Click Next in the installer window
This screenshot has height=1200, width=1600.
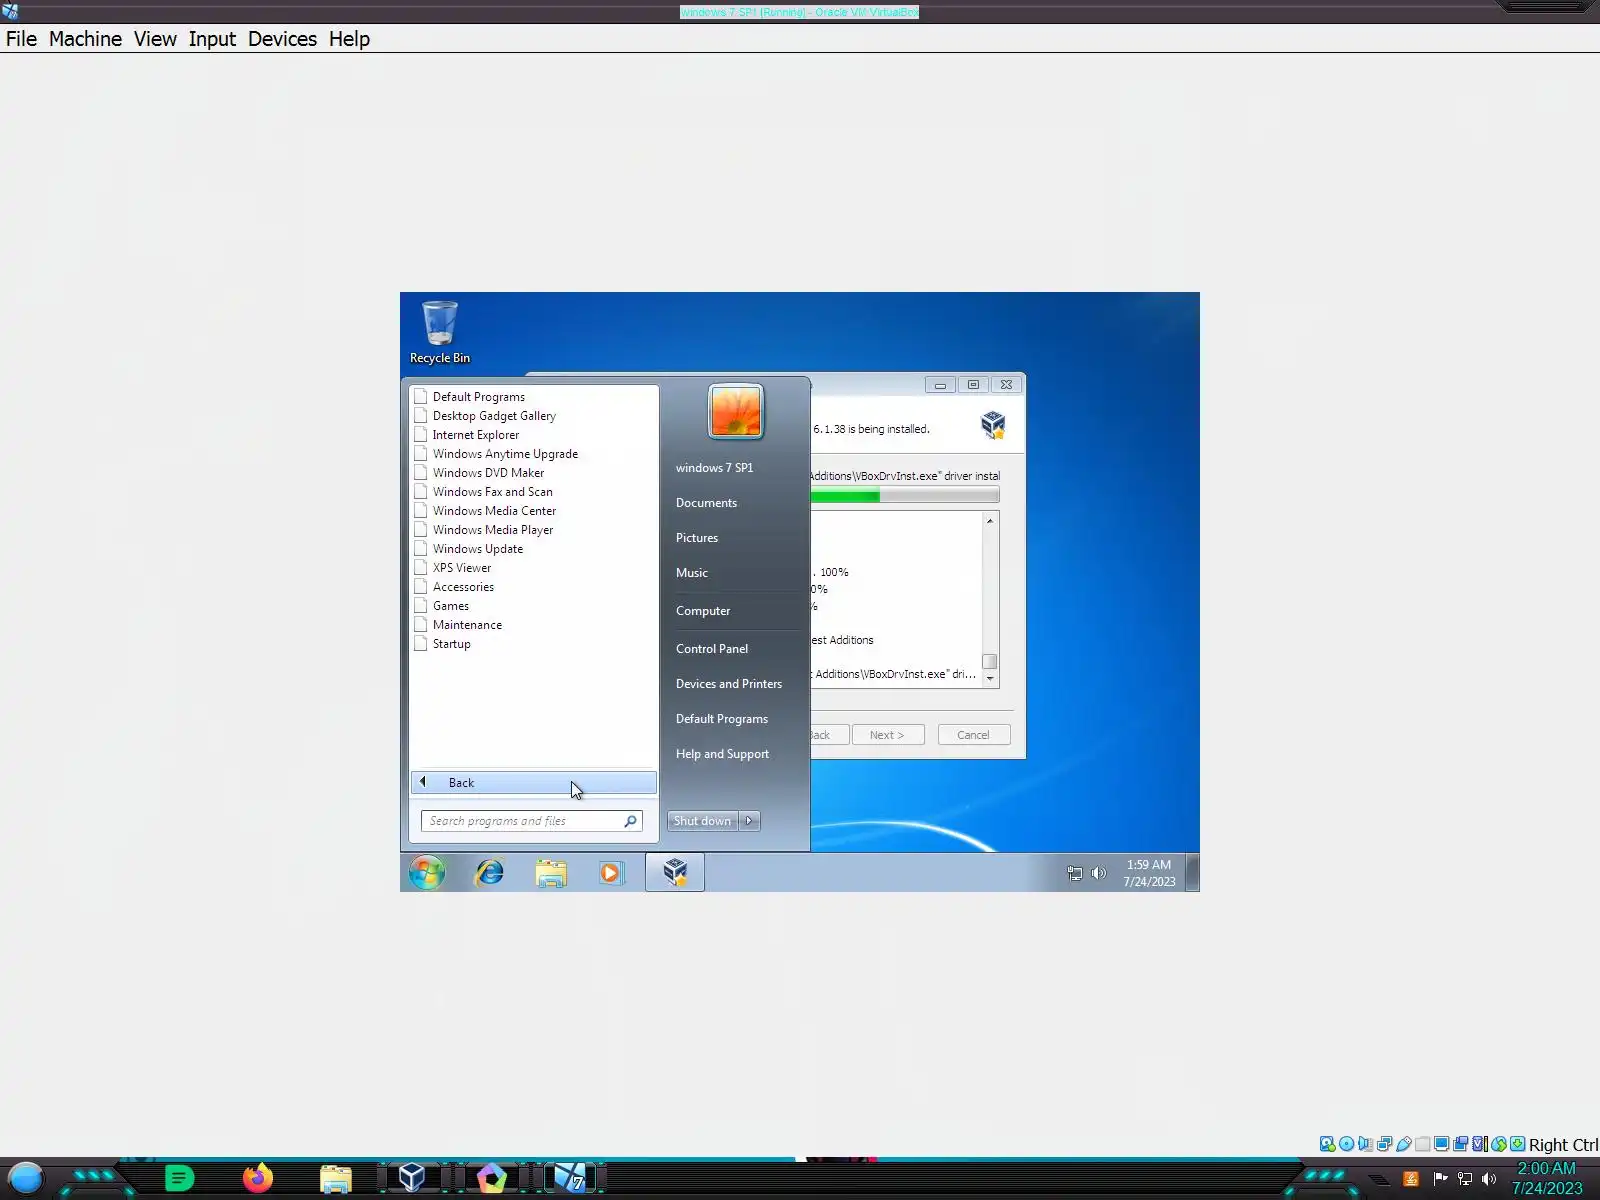(x=887, y=735)
